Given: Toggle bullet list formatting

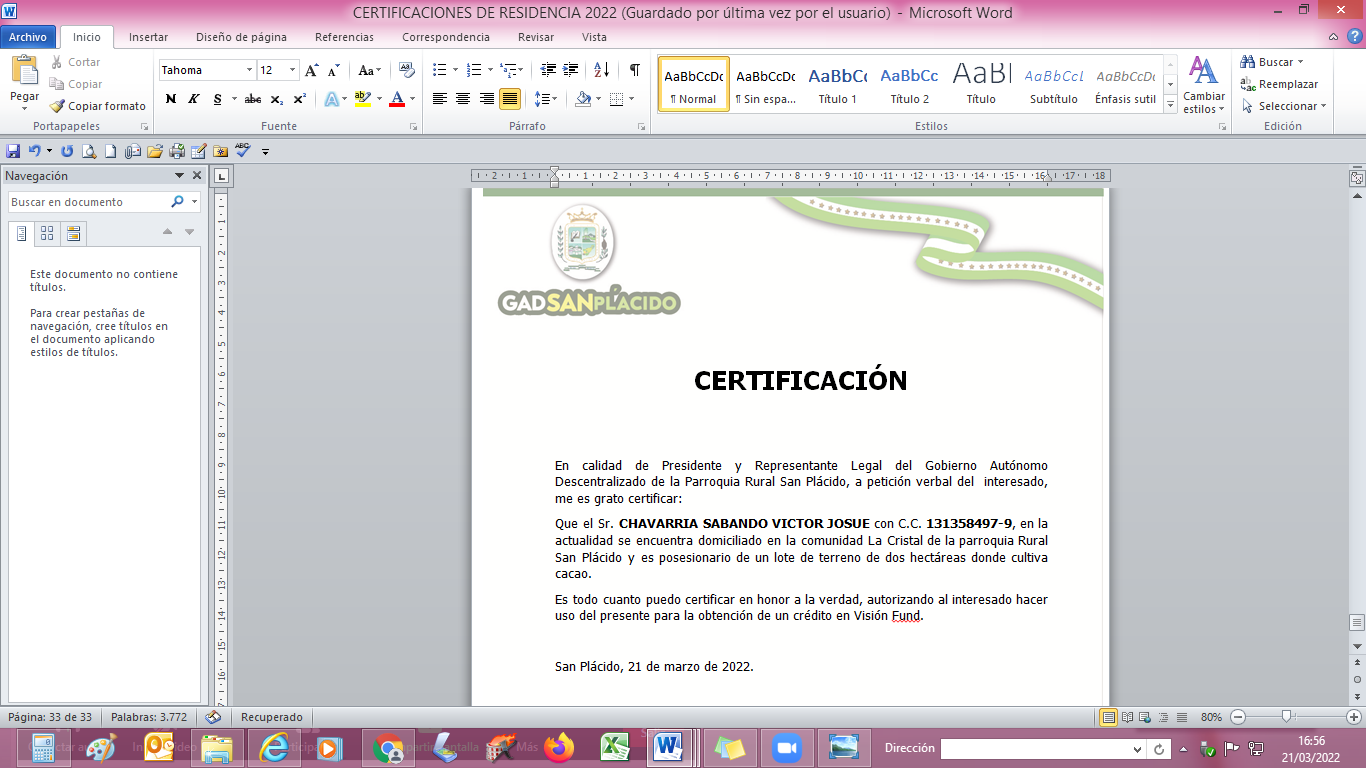Looking at the screenshot, I should pos(439,70).
